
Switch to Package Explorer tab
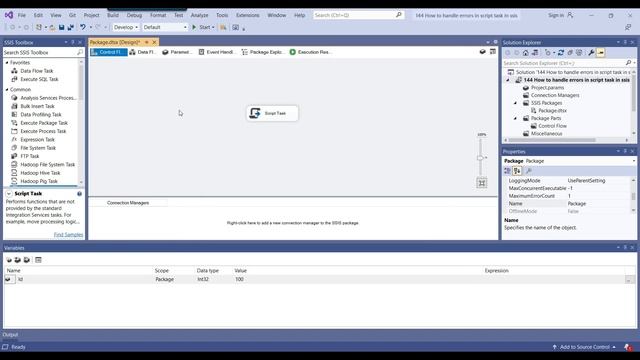[262, 52]
